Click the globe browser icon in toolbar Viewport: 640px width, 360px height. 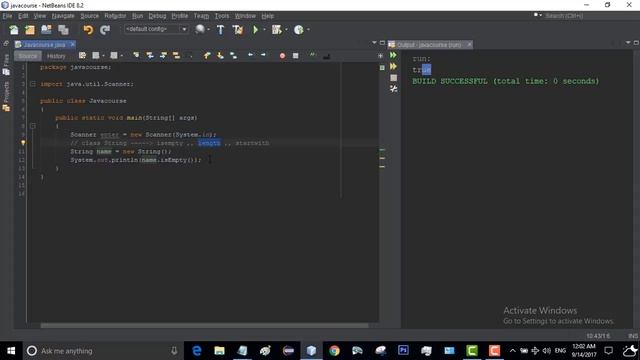coord(200,29)
